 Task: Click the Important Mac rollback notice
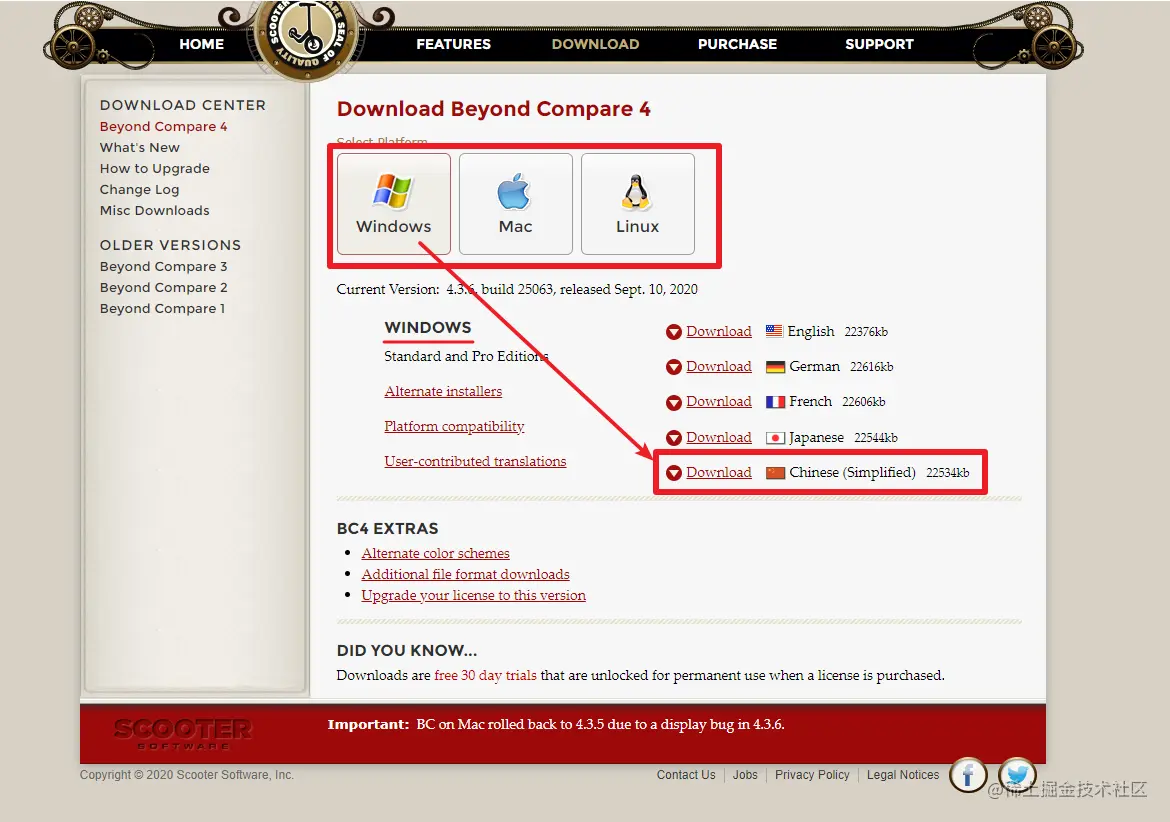tap(556, 724)
